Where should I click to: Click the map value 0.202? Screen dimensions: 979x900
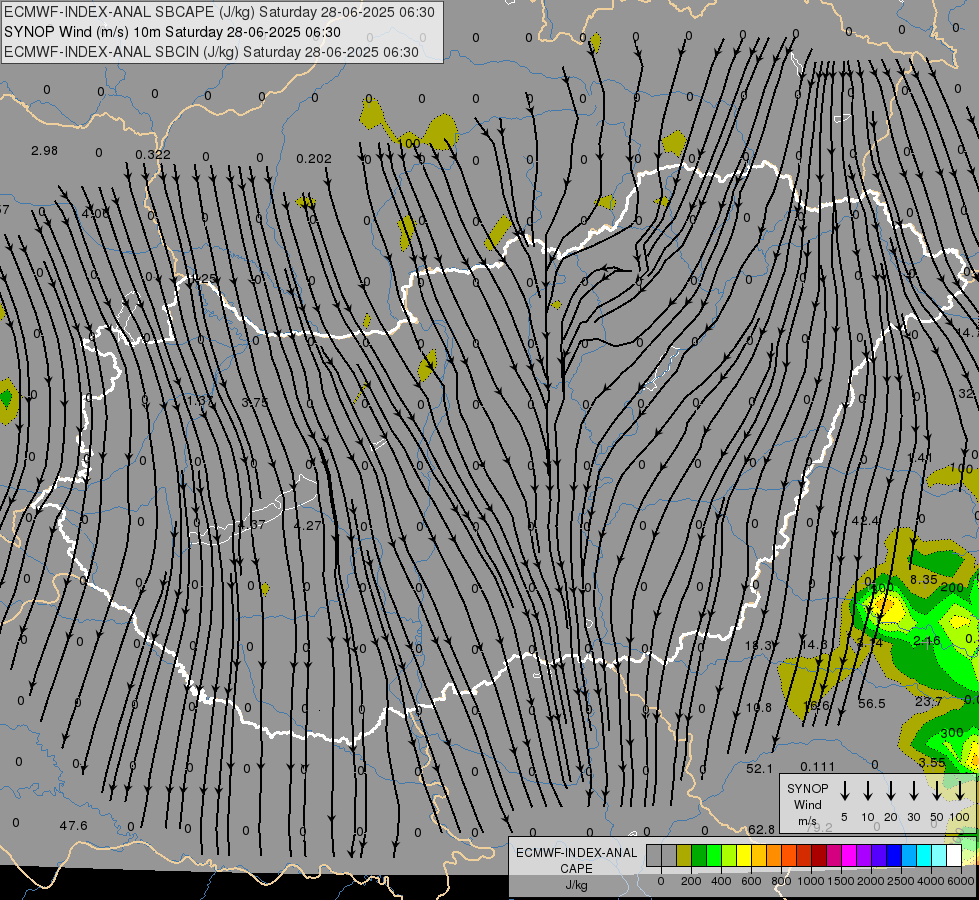[314, 159]
